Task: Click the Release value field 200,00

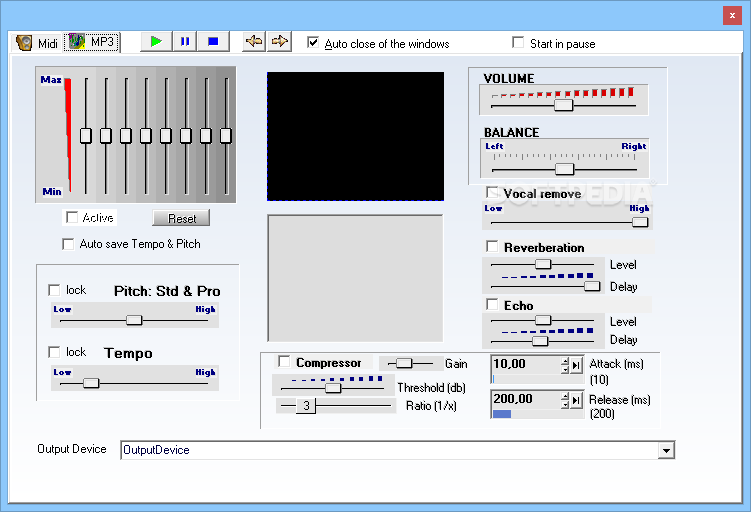Action: pyautogui.click(x=526, y=399)
